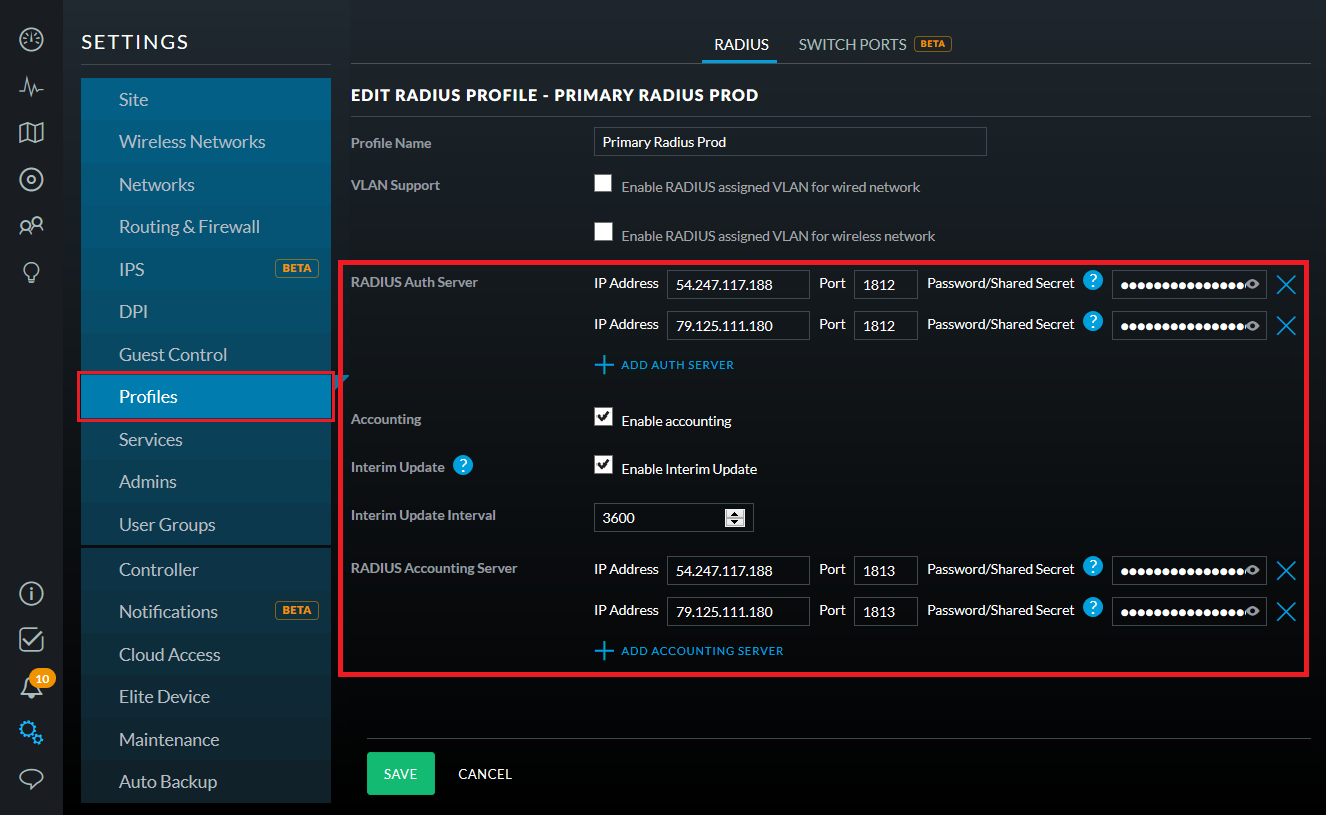
Task: Open the Map icon in left rail
Action: click(x=31, y=133)
